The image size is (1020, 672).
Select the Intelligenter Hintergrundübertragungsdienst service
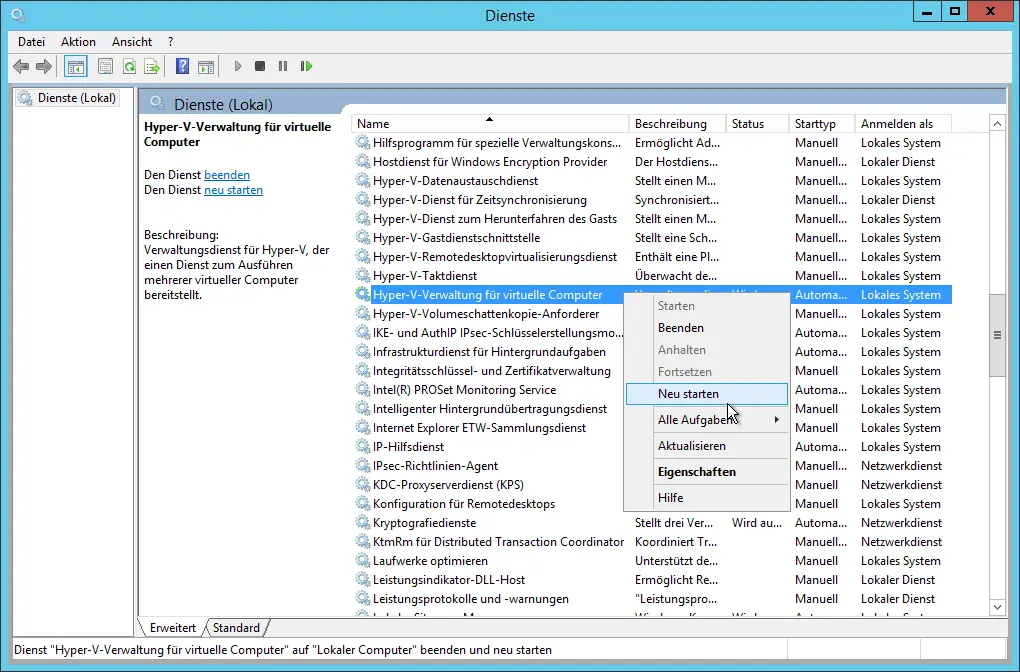tap(490, 409)
